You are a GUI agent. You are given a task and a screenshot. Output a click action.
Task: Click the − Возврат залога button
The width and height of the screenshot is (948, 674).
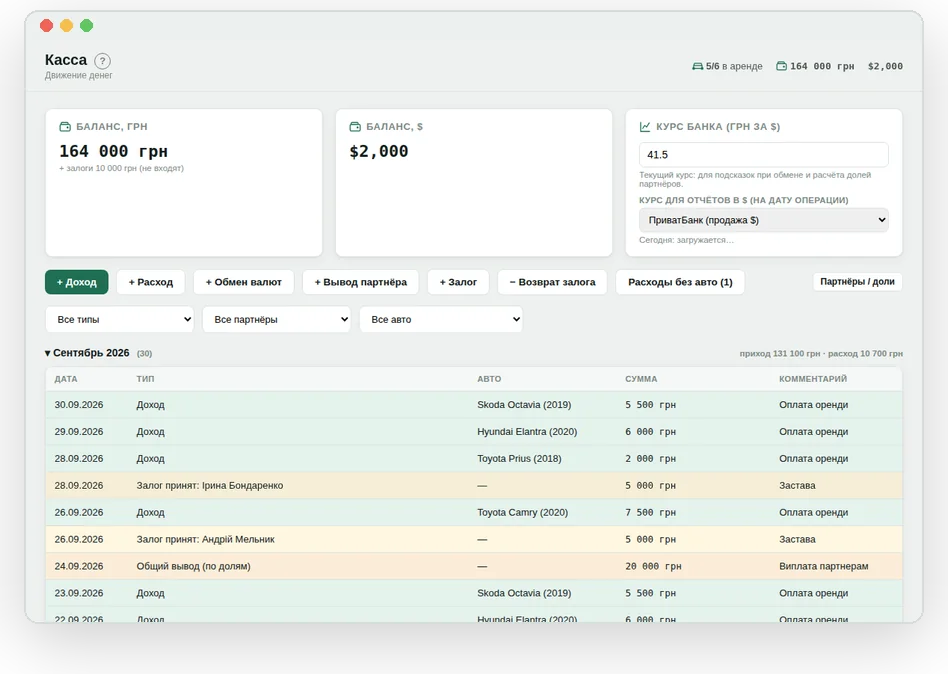(552, 282)
